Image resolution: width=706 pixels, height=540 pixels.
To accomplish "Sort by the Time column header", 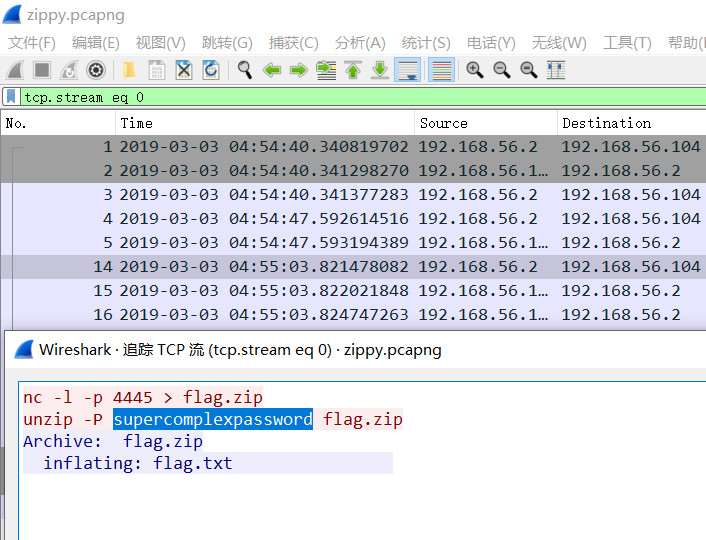I will [265, 123].
